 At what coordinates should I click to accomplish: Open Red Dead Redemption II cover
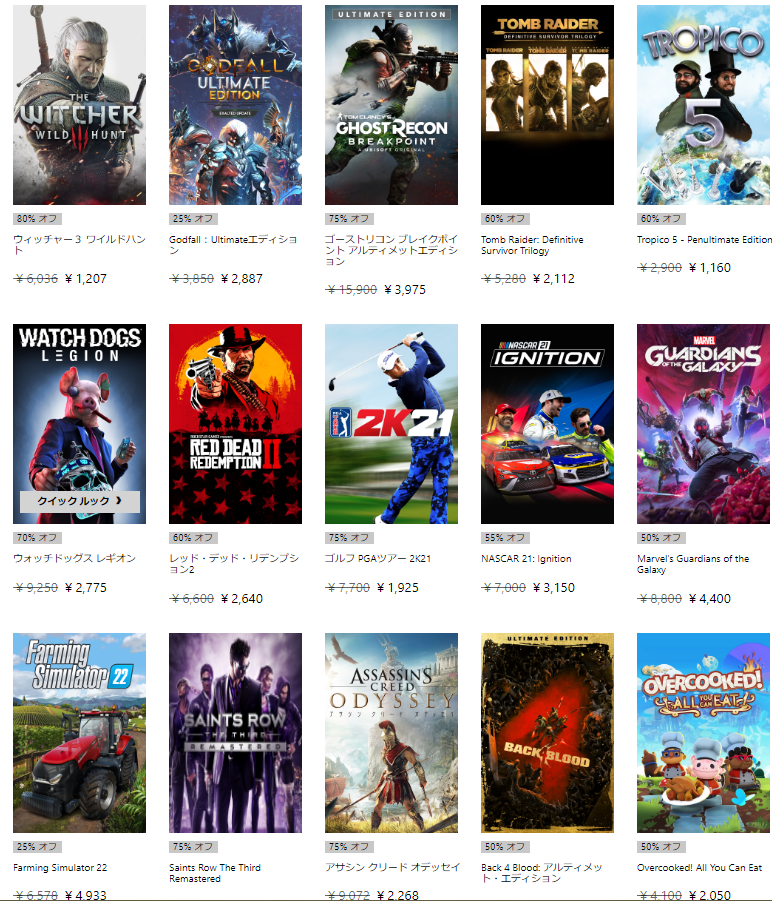(x=236, y=424)
